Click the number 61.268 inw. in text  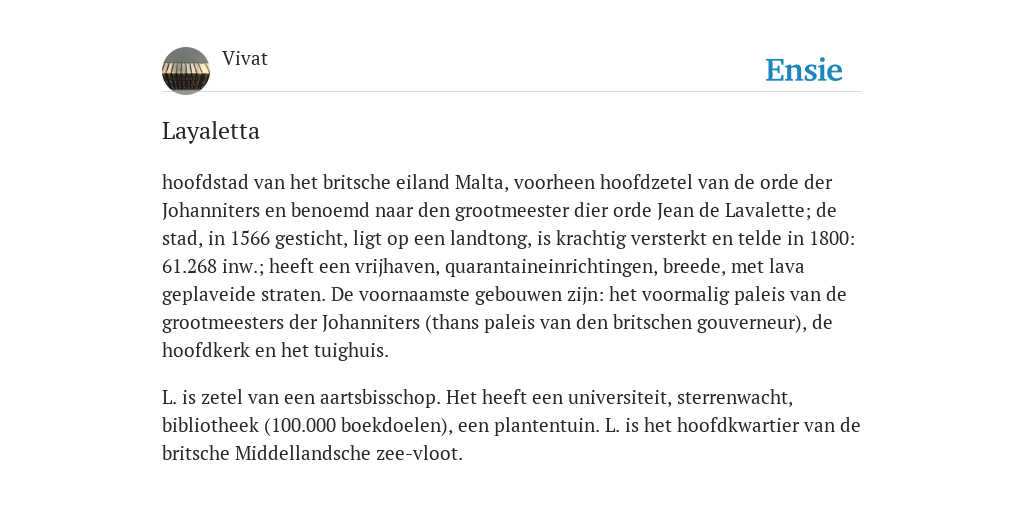(213, 266)
